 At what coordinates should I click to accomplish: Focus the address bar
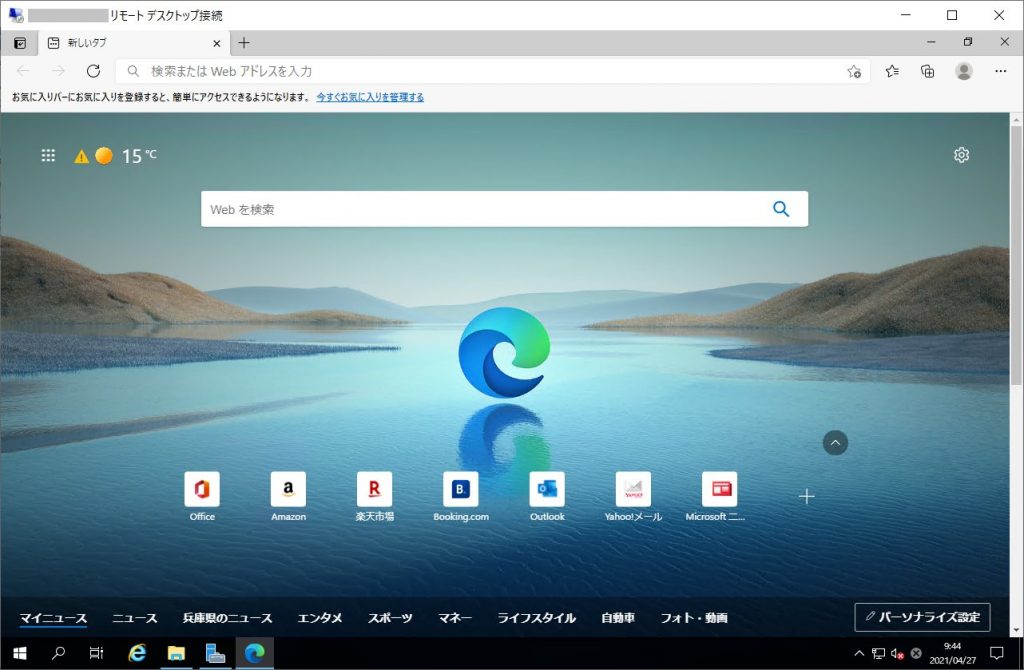tap(492, 71)
